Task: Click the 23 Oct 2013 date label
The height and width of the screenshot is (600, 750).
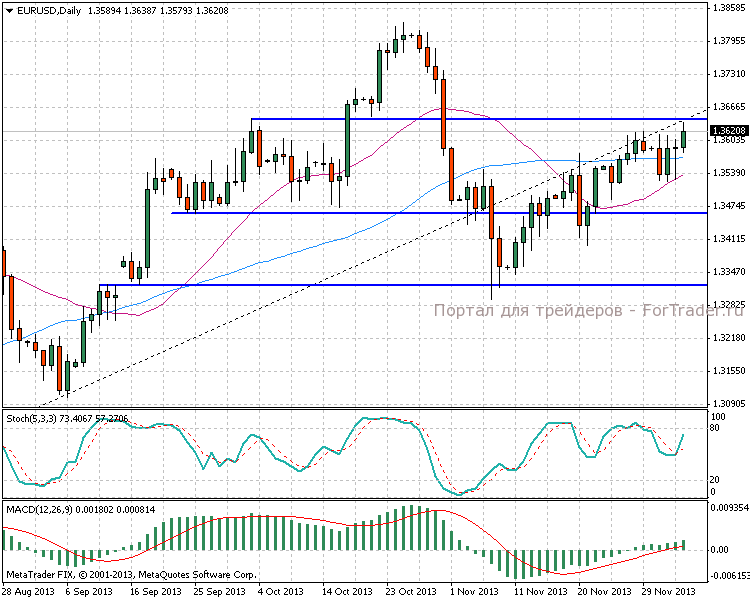Action: coord(405,591)
